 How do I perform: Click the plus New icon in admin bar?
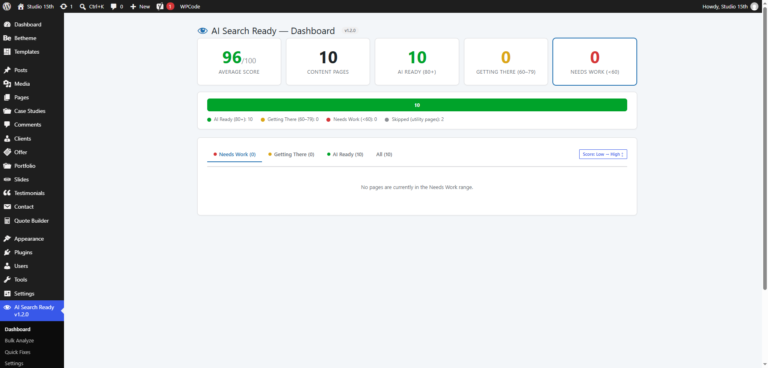(x=133, y=6)
